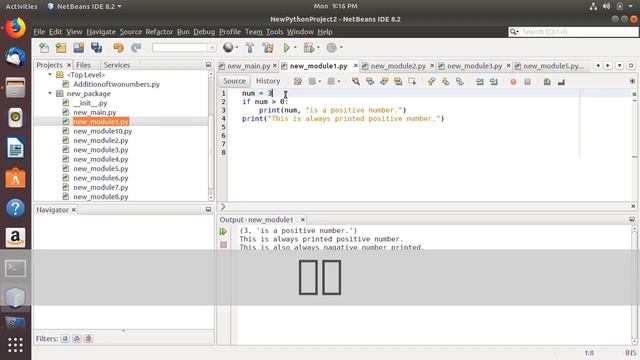Click the New Project toolbar icon
The image size is (640, 360).
tap(61, 48)
